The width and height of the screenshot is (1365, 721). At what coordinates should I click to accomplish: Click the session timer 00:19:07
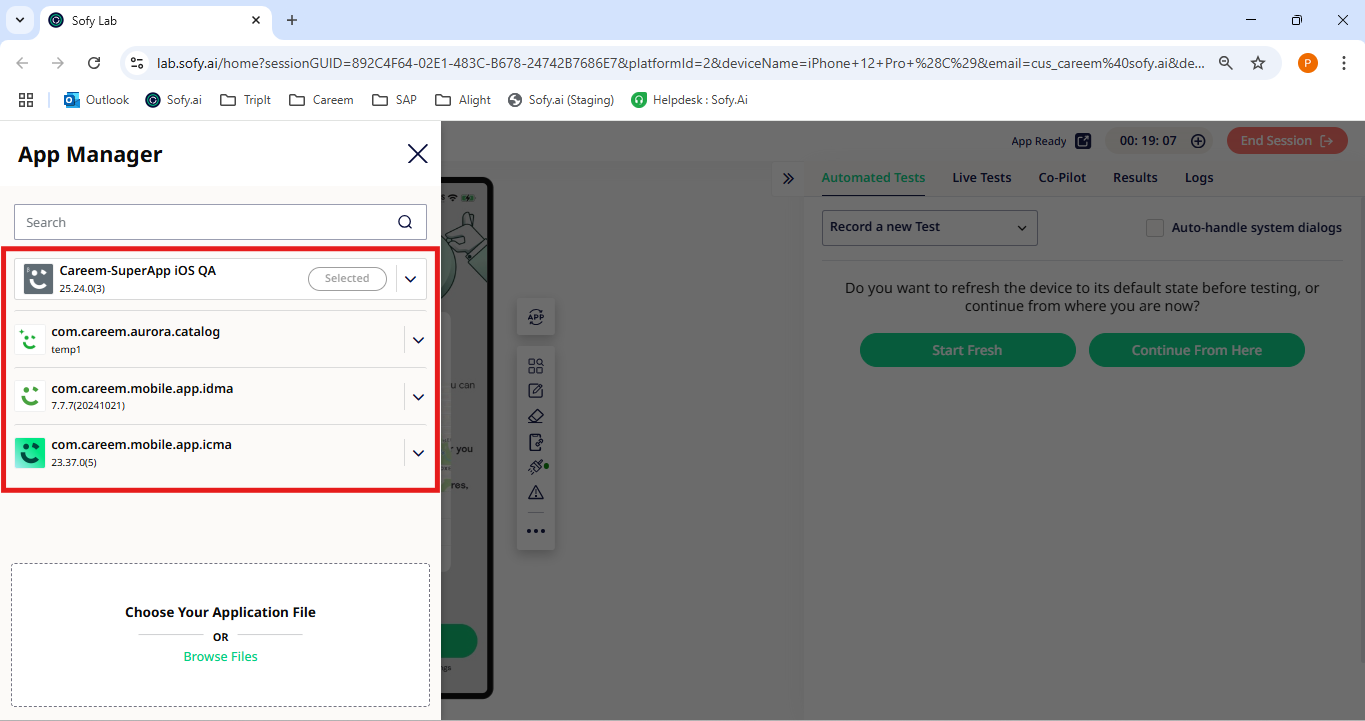pos(1148,141)
